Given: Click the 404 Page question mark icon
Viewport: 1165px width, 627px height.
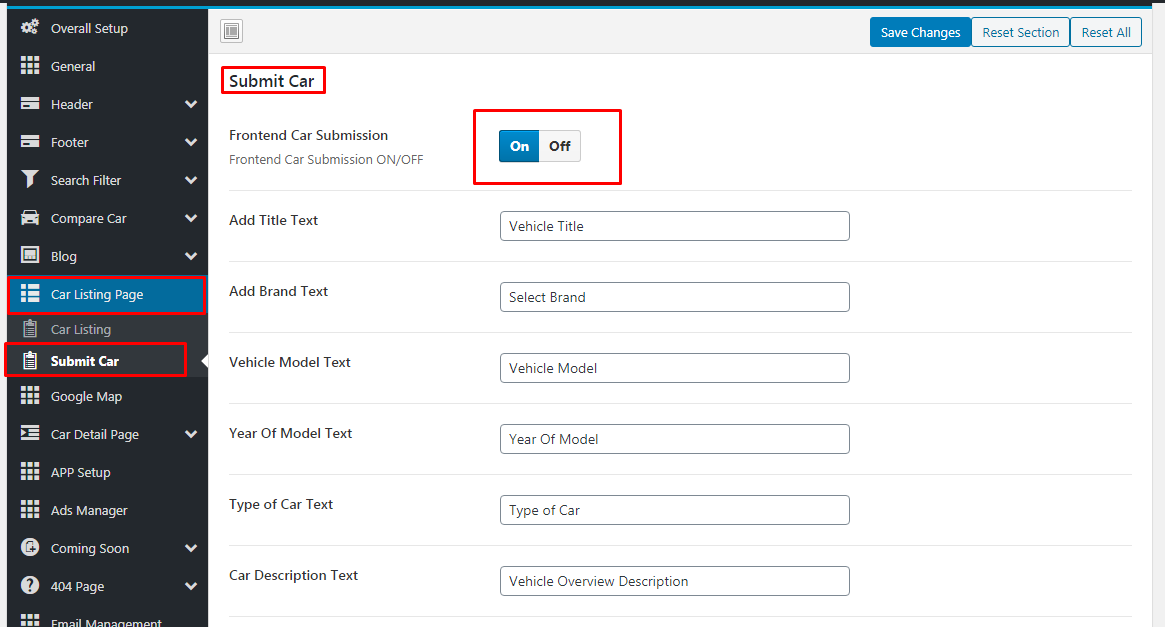Looking at the screenshot, I should [x=30, y=585].
